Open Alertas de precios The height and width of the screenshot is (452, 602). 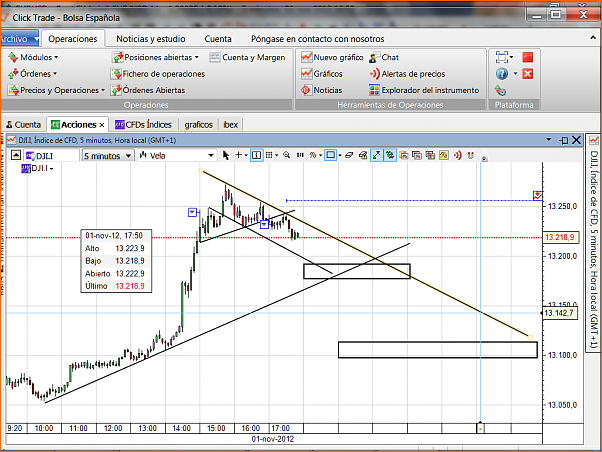tap(407, 74)
